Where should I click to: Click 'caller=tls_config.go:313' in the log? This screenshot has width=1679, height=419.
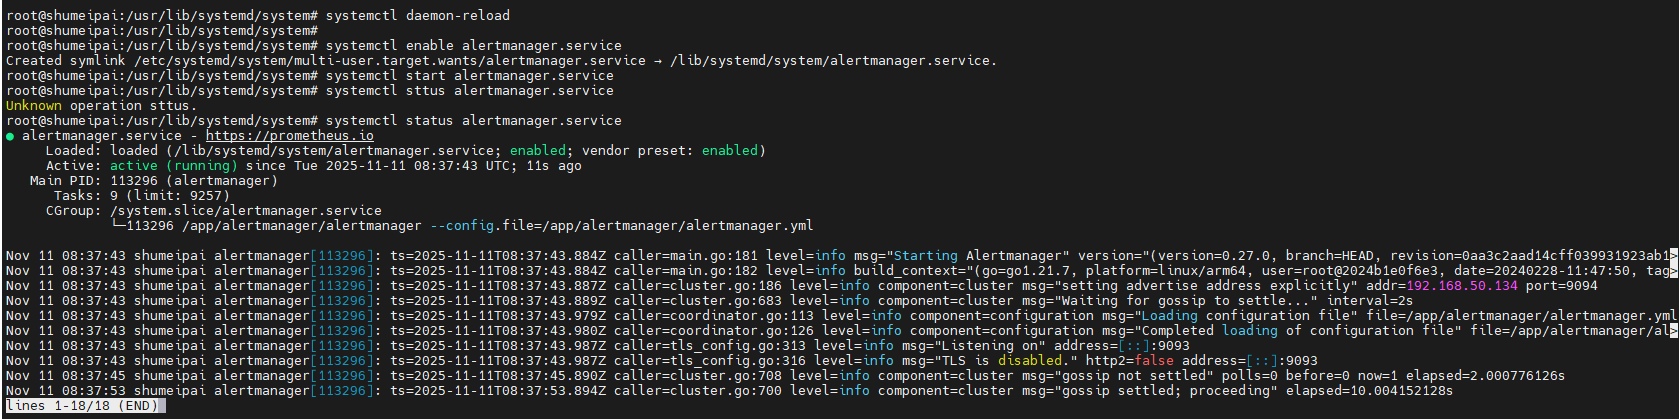pyautogui.click(x=710, y=346)
